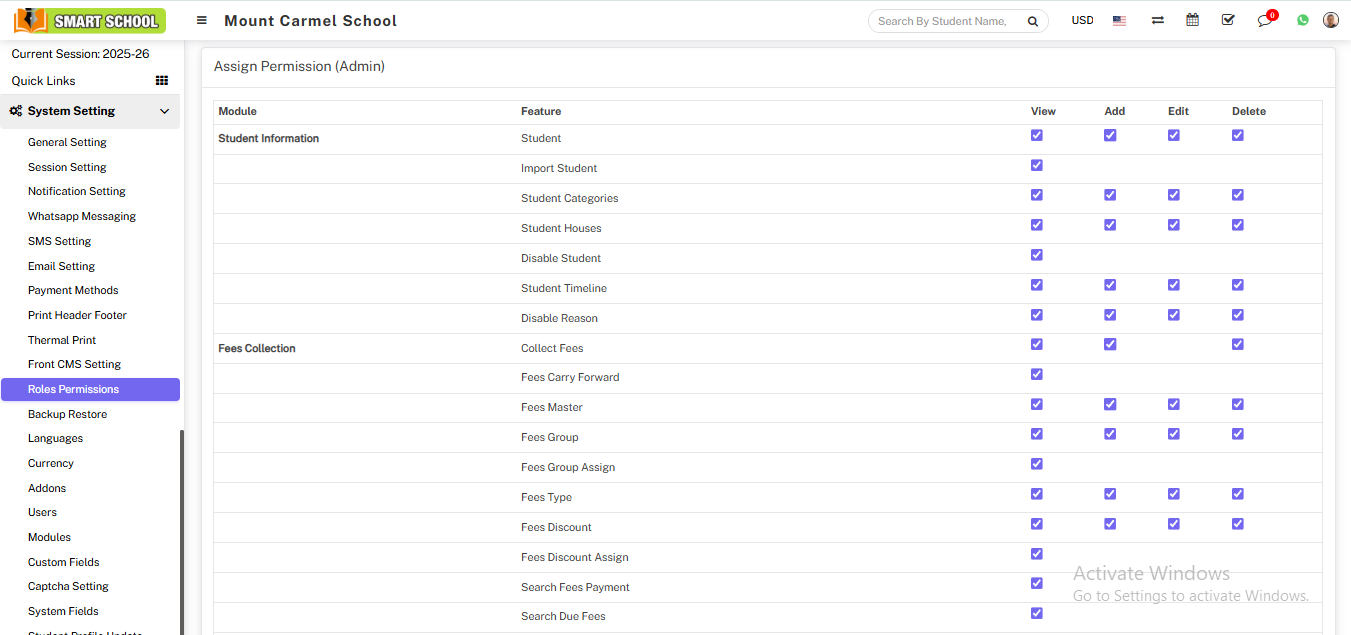The height and width of the screenshot is (635, 1351).
Task: Open the USD currency dropdown
Action: (x=1082, y=20)
